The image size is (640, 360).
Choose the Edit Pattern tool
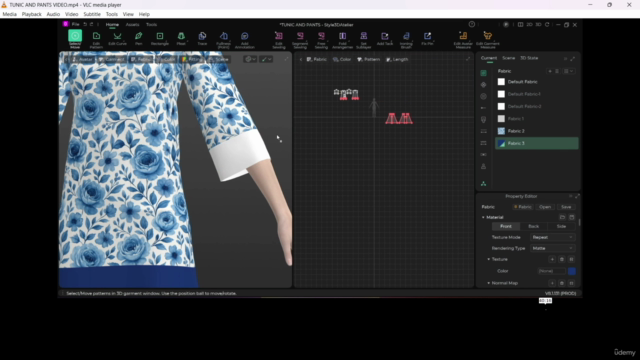point(96,39)
